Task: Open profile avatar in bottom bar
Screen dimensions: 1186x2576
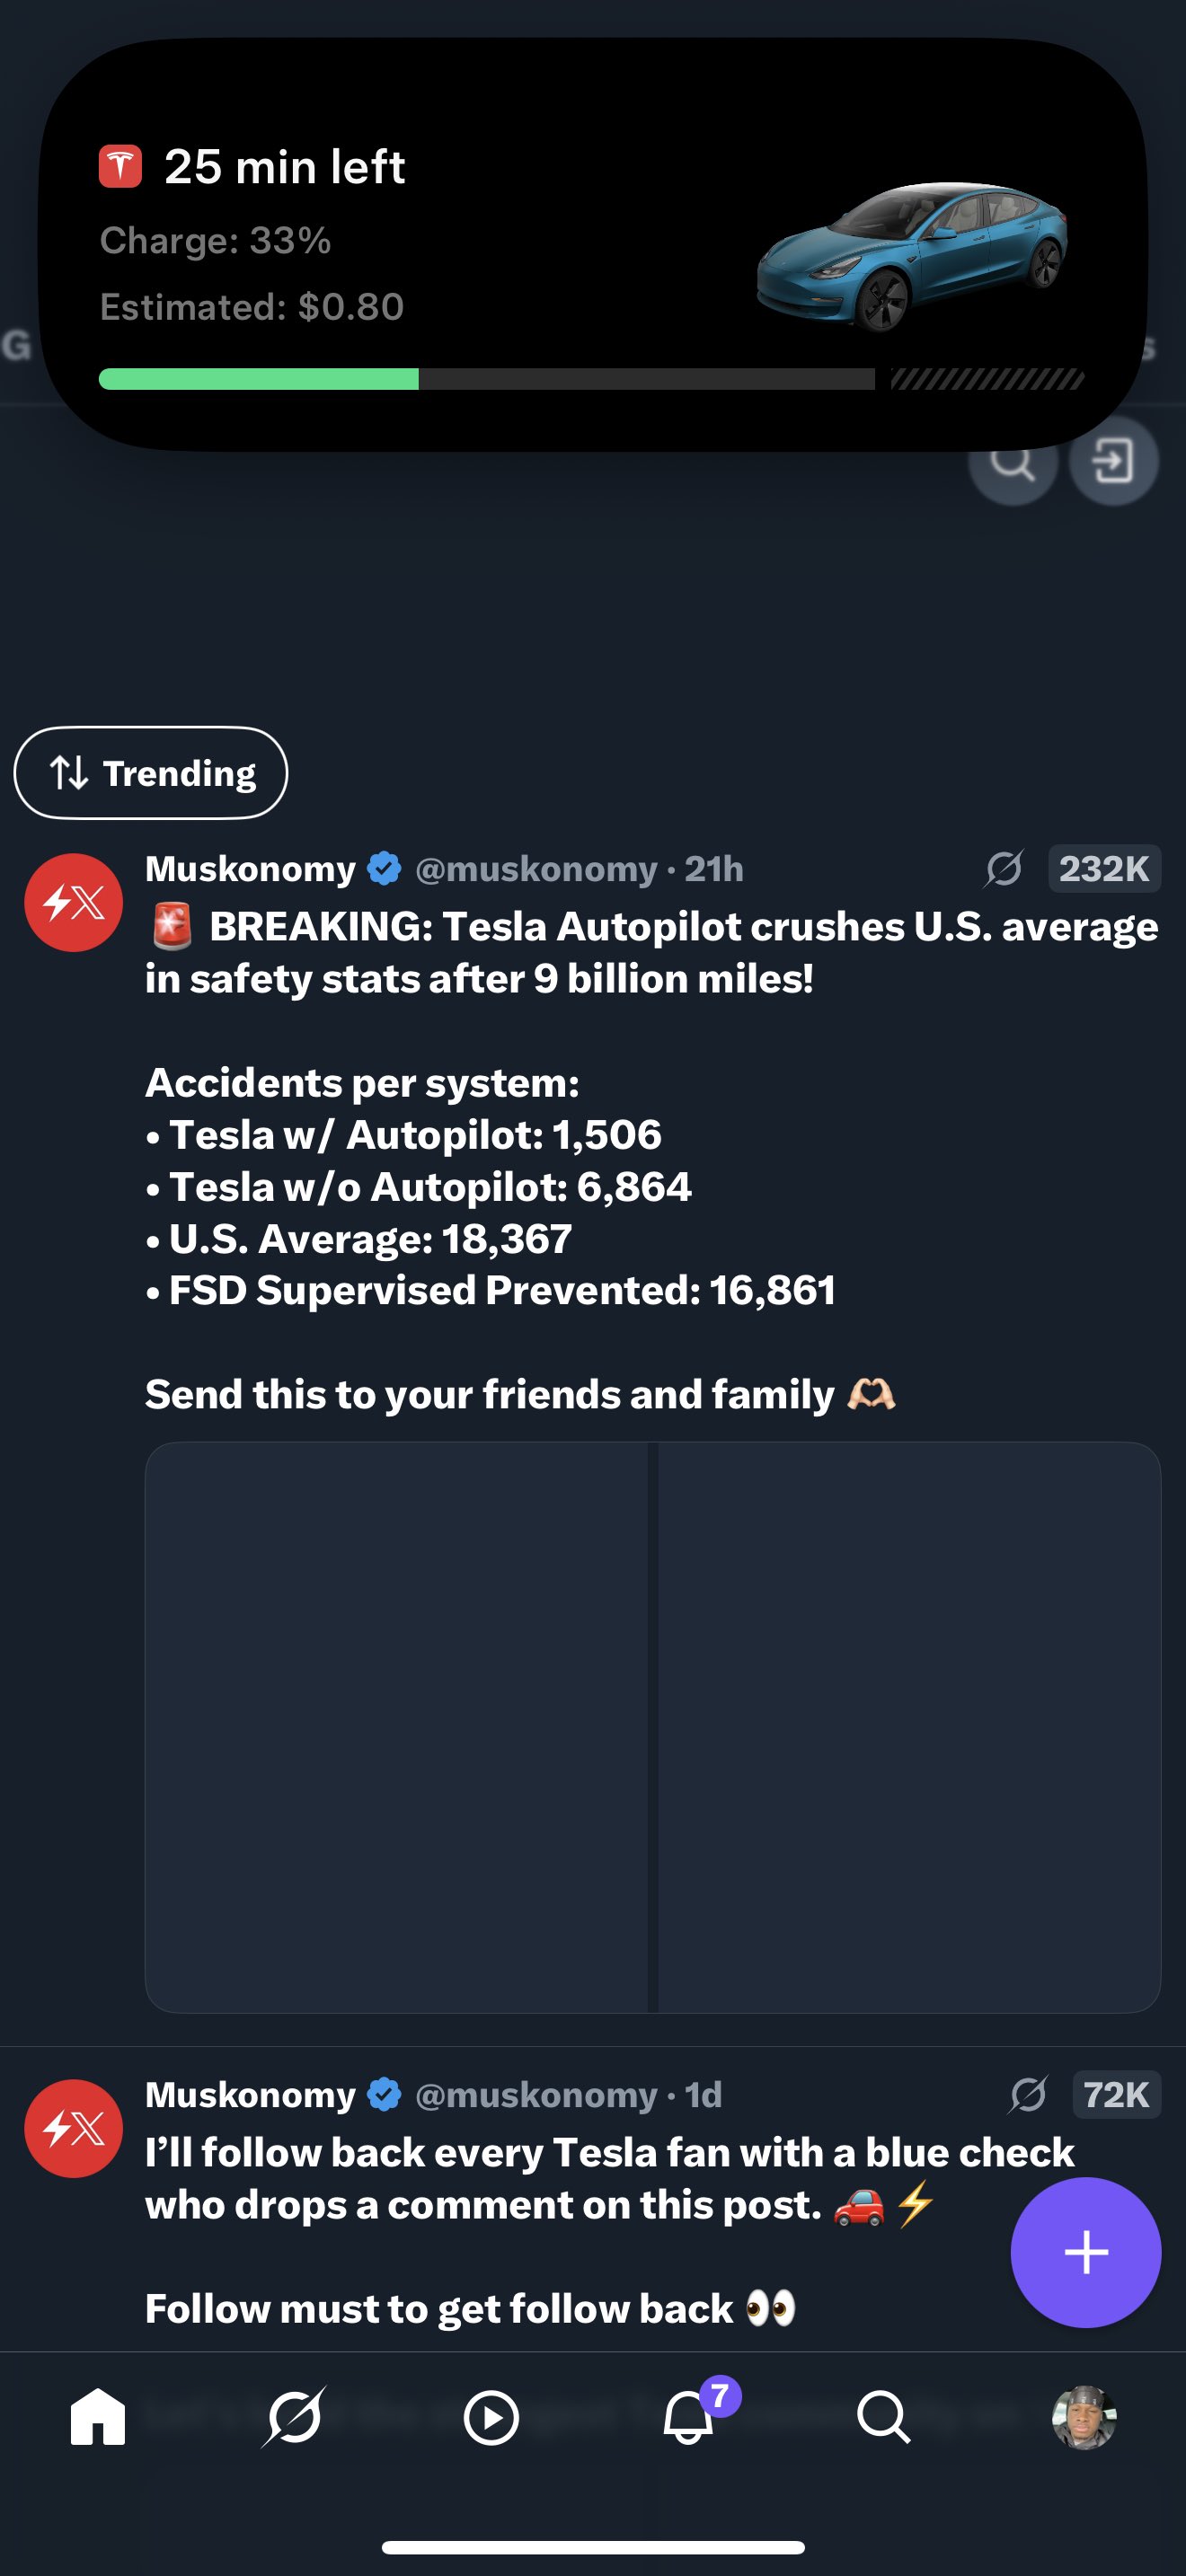Action: tap(1084, 2418)
